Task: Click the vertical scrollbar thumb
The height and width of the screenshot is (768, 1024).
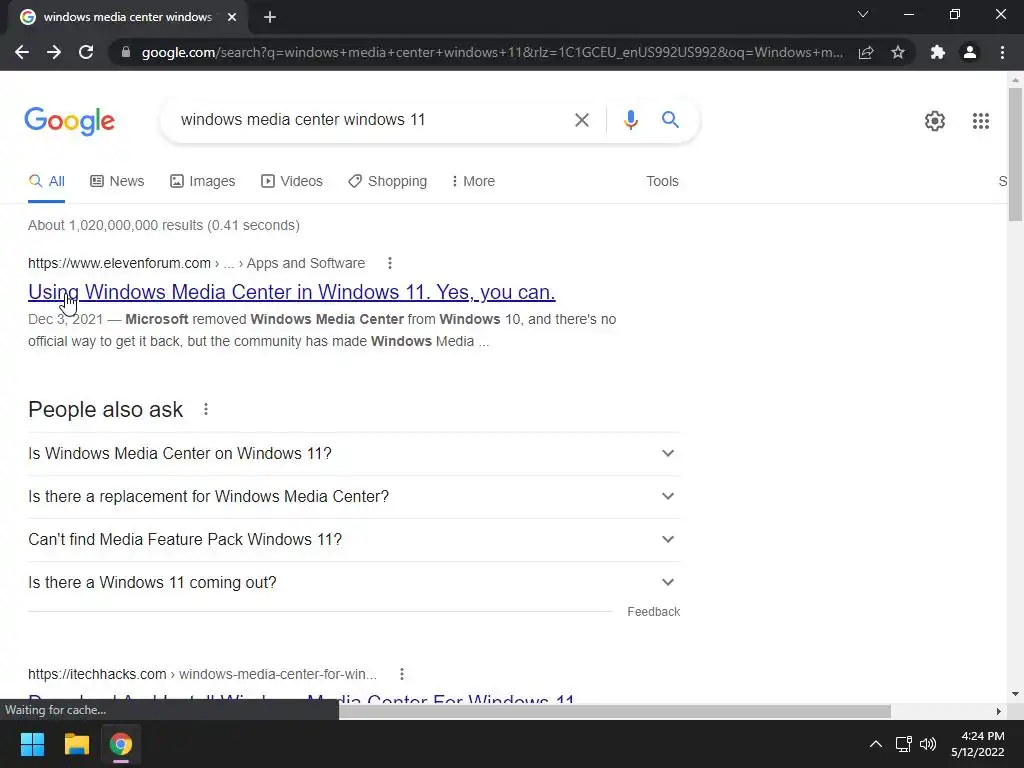Action: pos(1015,154)
